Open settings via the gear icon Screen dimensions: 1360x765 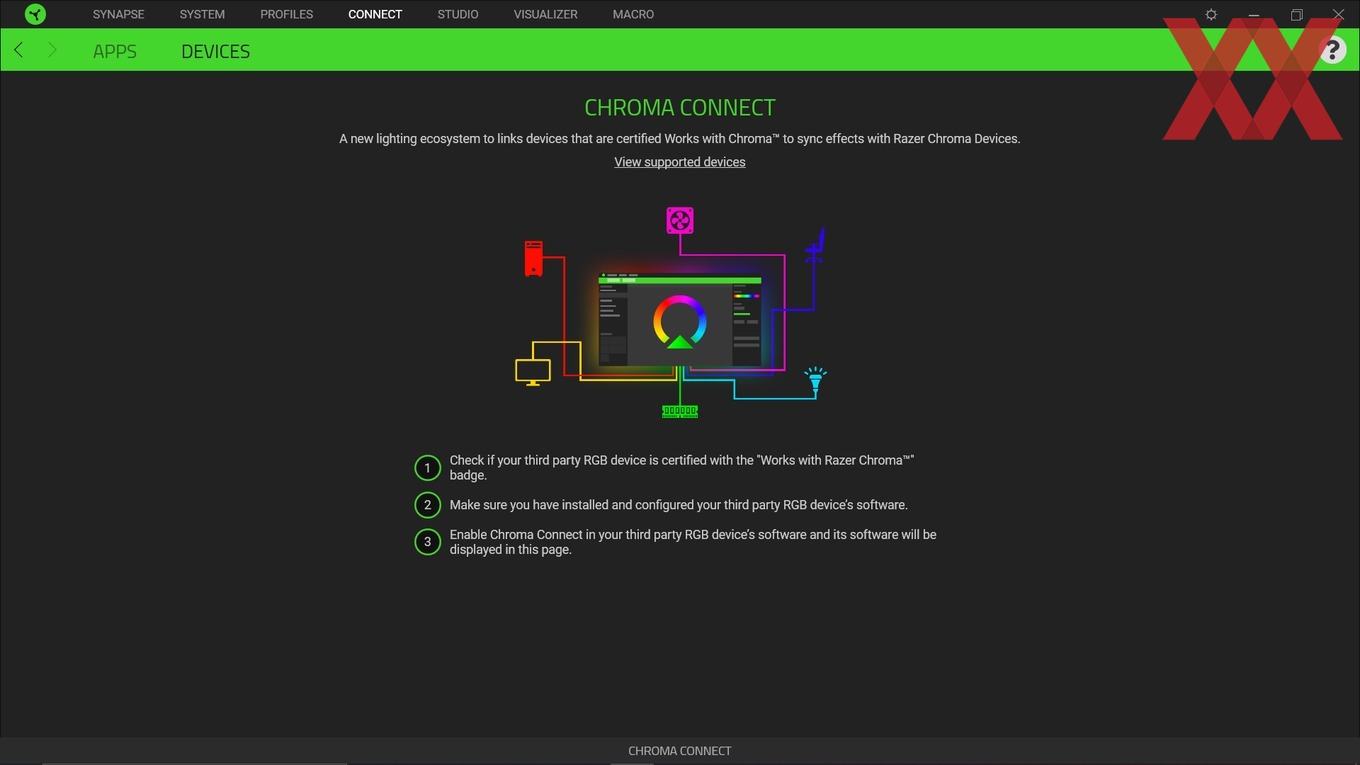point(1211,14)
